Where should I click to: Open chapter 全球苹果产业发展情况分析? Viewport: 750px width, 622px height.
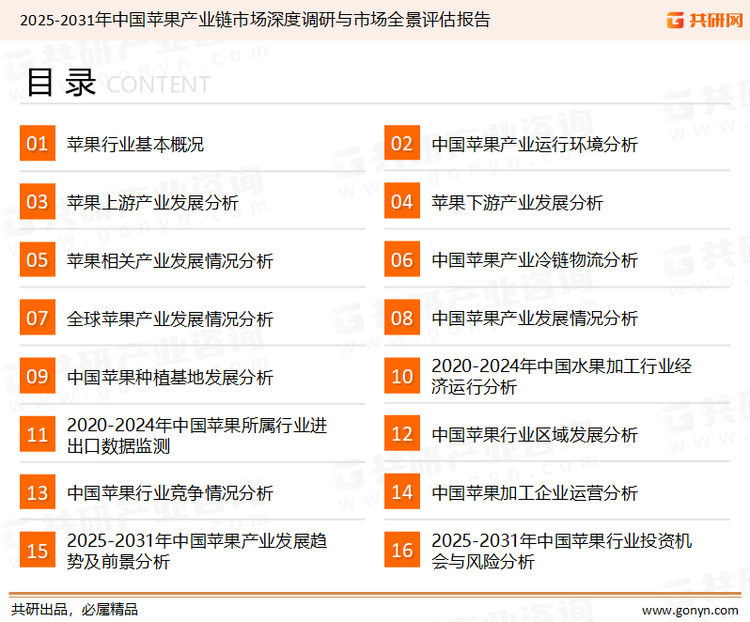point(170,319)
